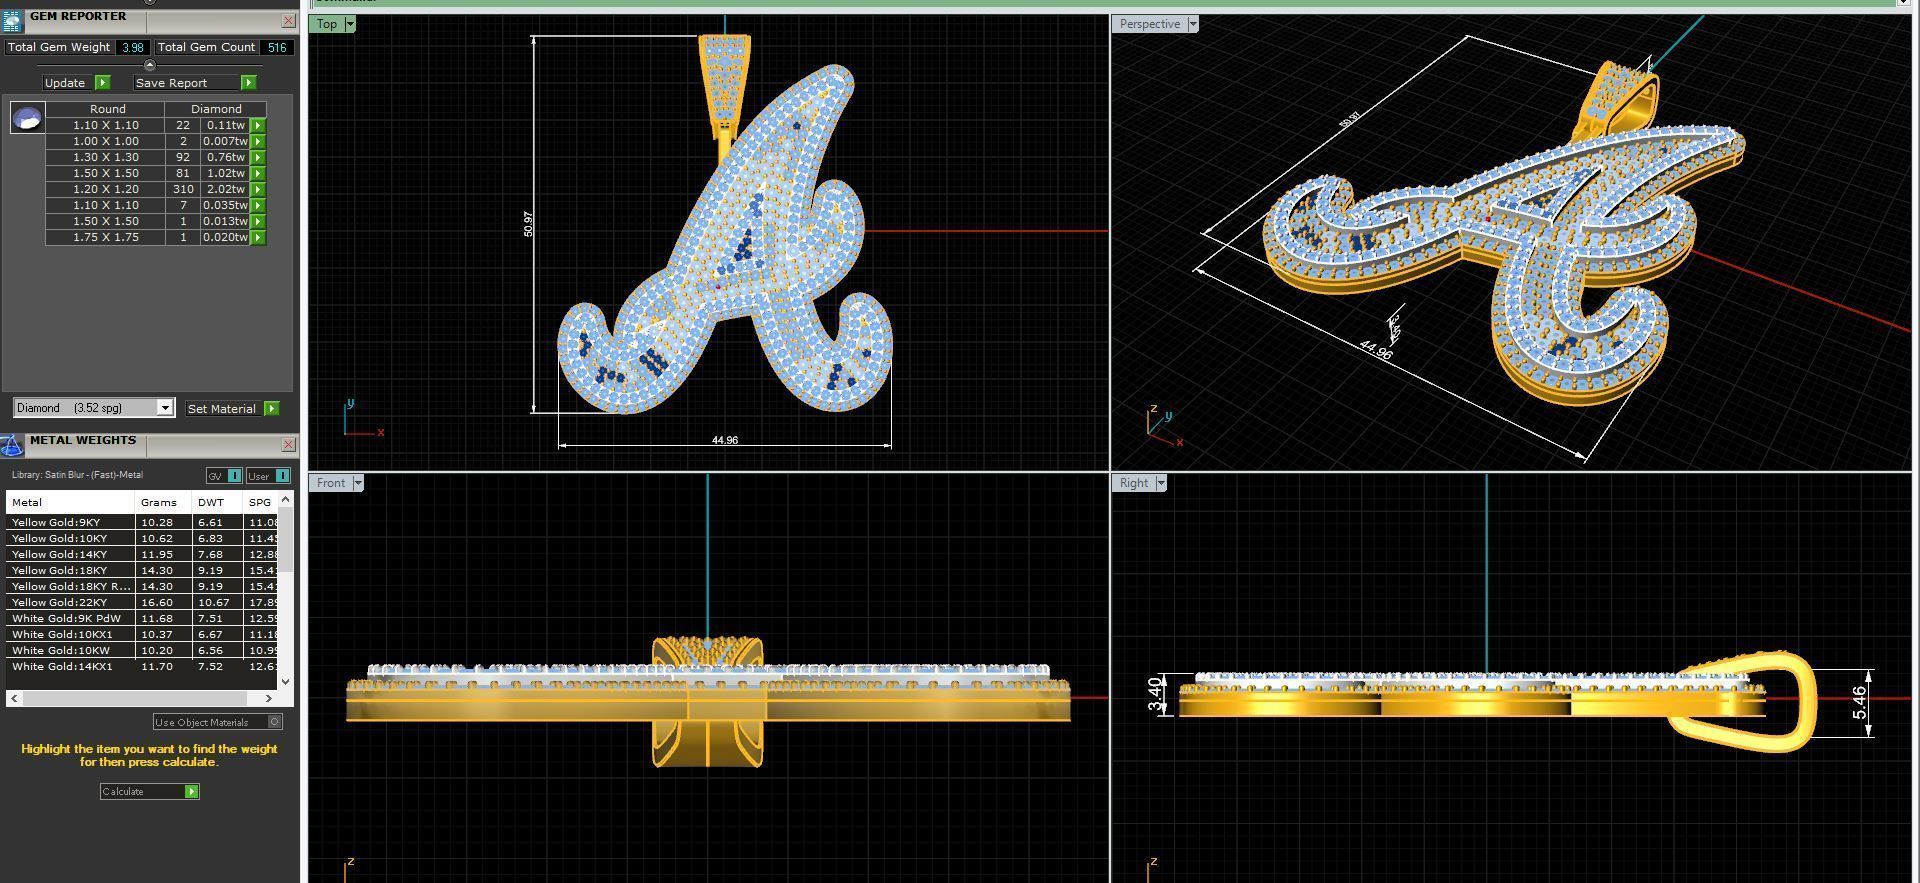
Task: Click the Metal column header
Action: (70, 502)
